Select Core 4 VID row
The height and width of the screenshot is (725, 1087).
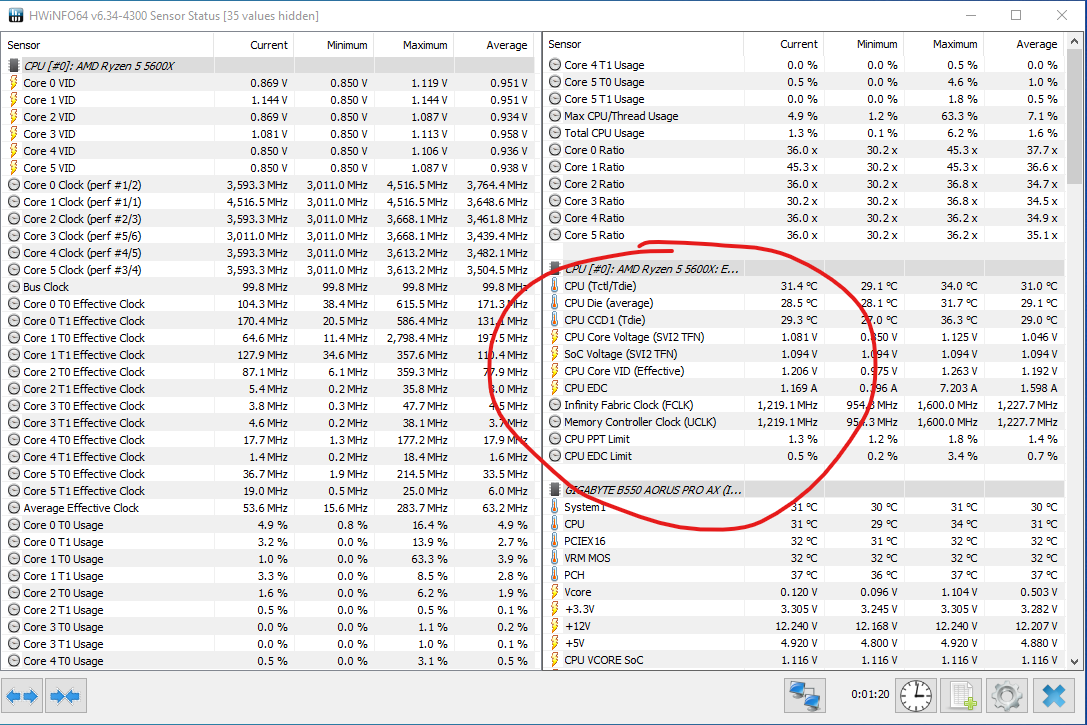click(270, 150)
